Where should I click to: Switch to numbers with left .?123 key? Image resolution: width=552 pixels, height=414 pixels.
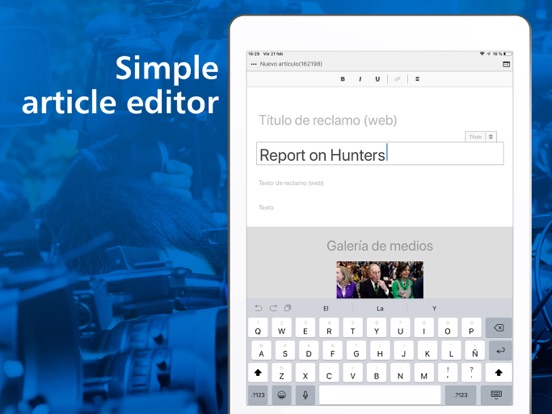pyautogui.click(x=258, y=395)
